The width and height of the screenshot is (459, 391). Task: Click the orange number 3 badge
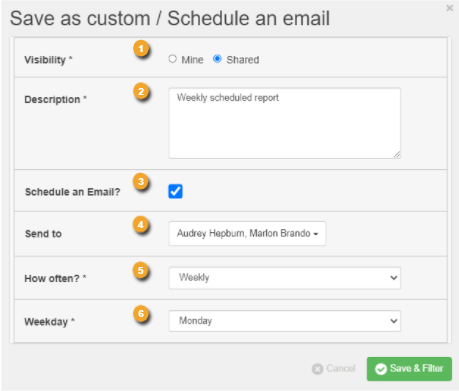click(x=141, y=182)
